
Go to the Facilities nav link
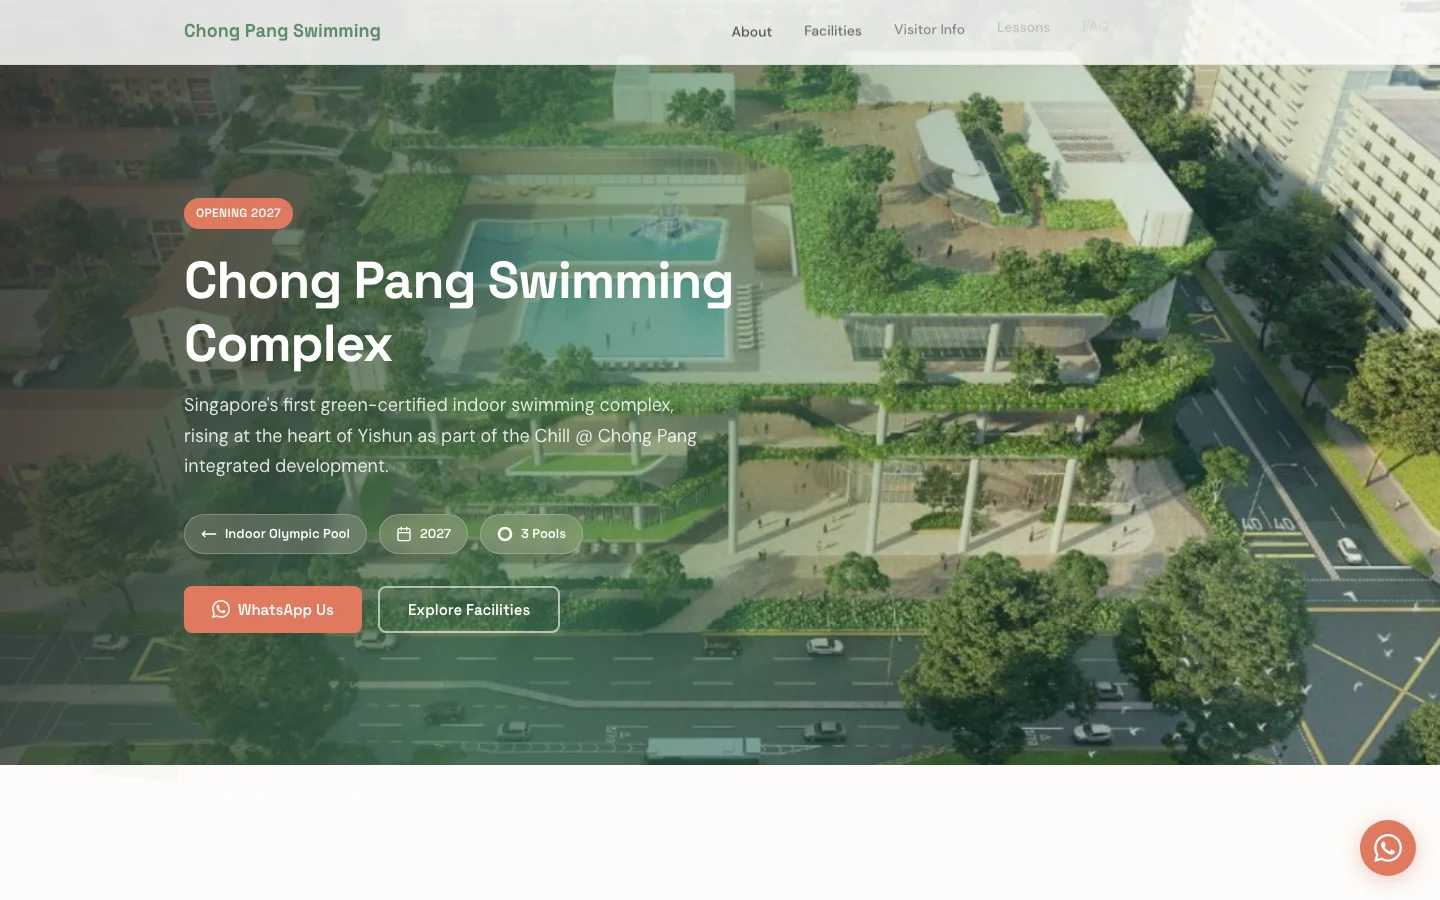832,31
